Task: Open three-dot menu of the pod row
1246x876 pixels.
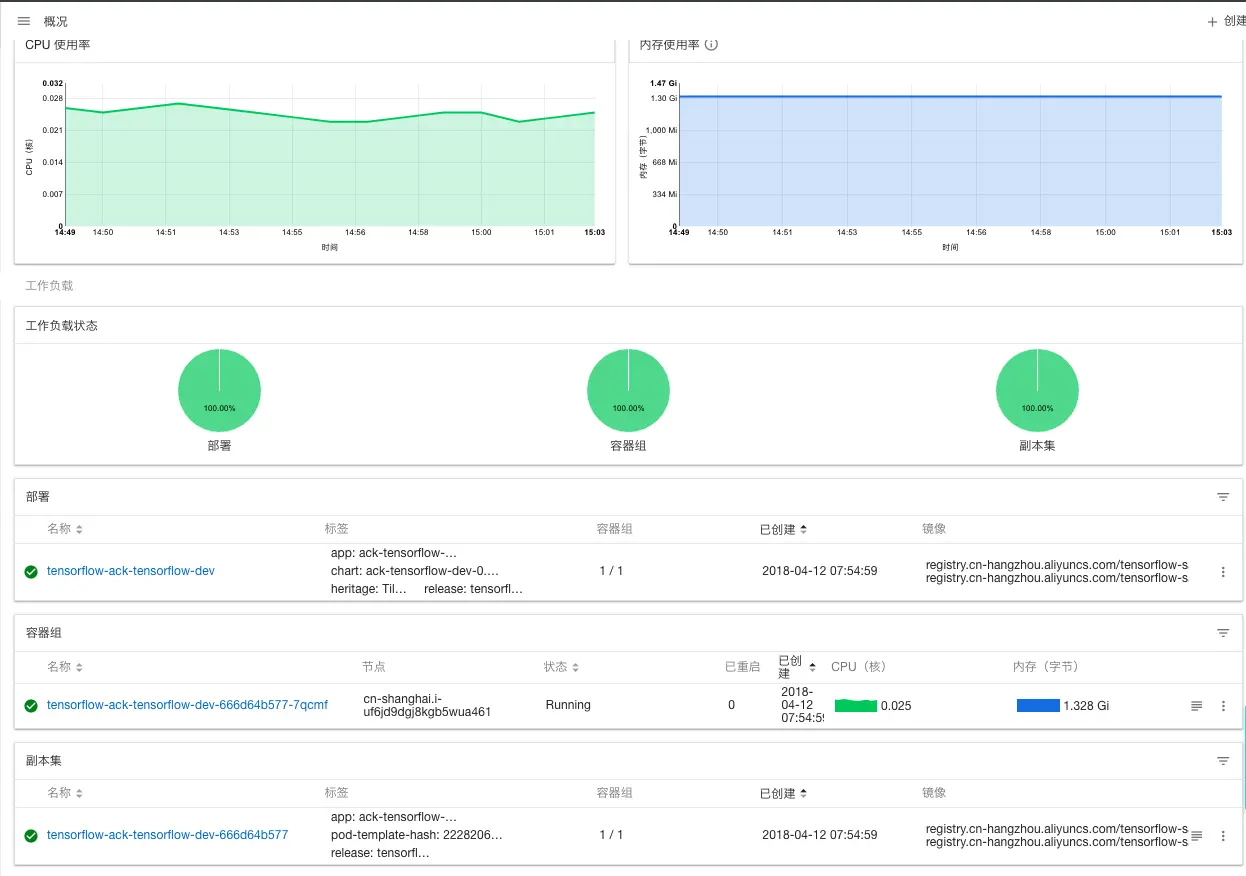Action: (1223, 706)
